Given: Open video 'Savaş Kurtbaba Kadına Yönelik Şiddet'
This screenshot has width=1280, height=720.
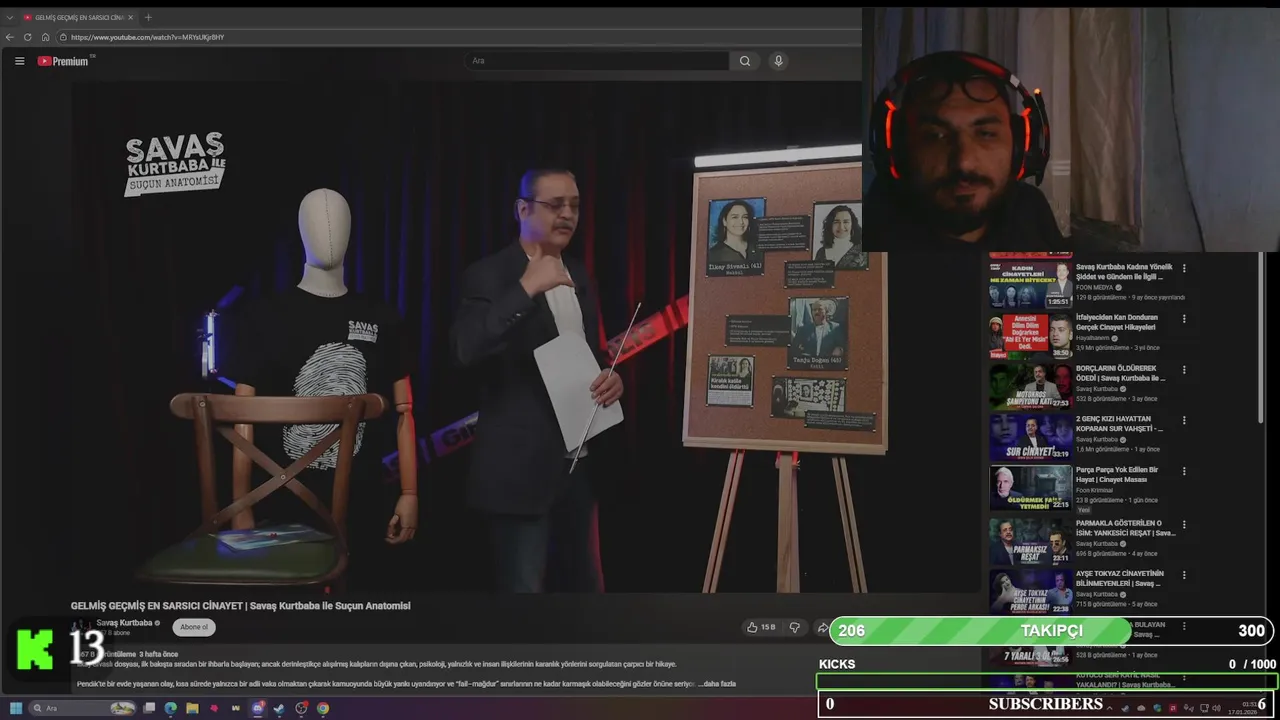Looking at the screenshot, I should (1124, 272).
